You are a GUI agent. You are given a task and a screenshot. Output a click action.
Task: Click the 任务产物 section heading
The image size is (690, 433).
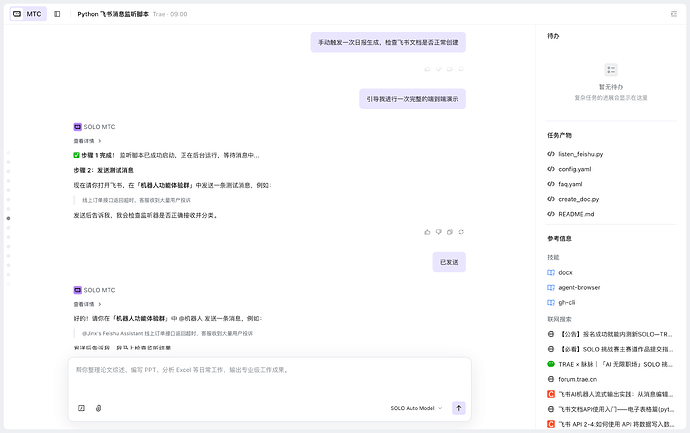[x=559, y=135]
